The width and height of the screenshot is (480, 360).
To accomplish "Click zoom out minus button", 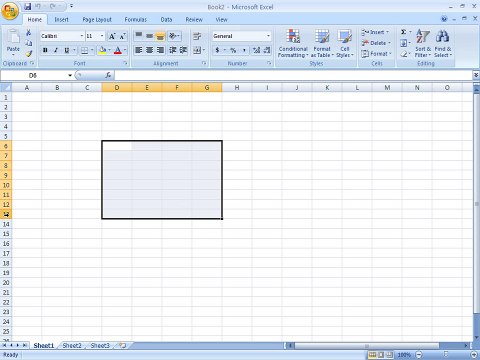I will [x=419, y=355].
